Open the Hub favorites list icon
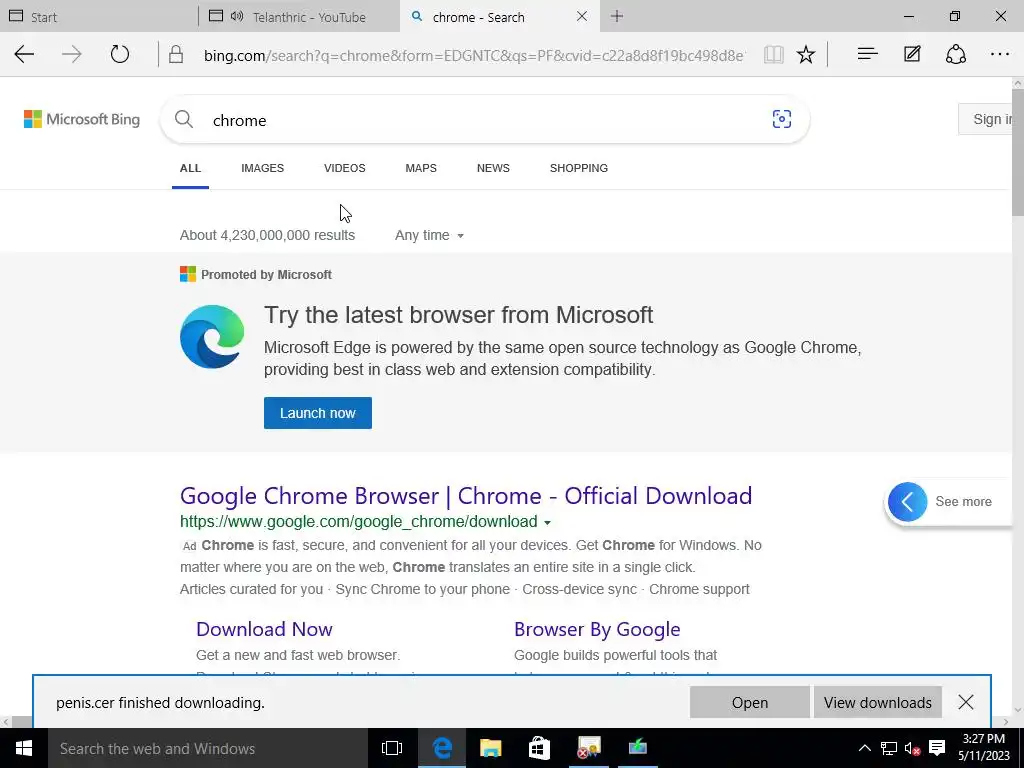1024x768 pixels. click(867, 54)
